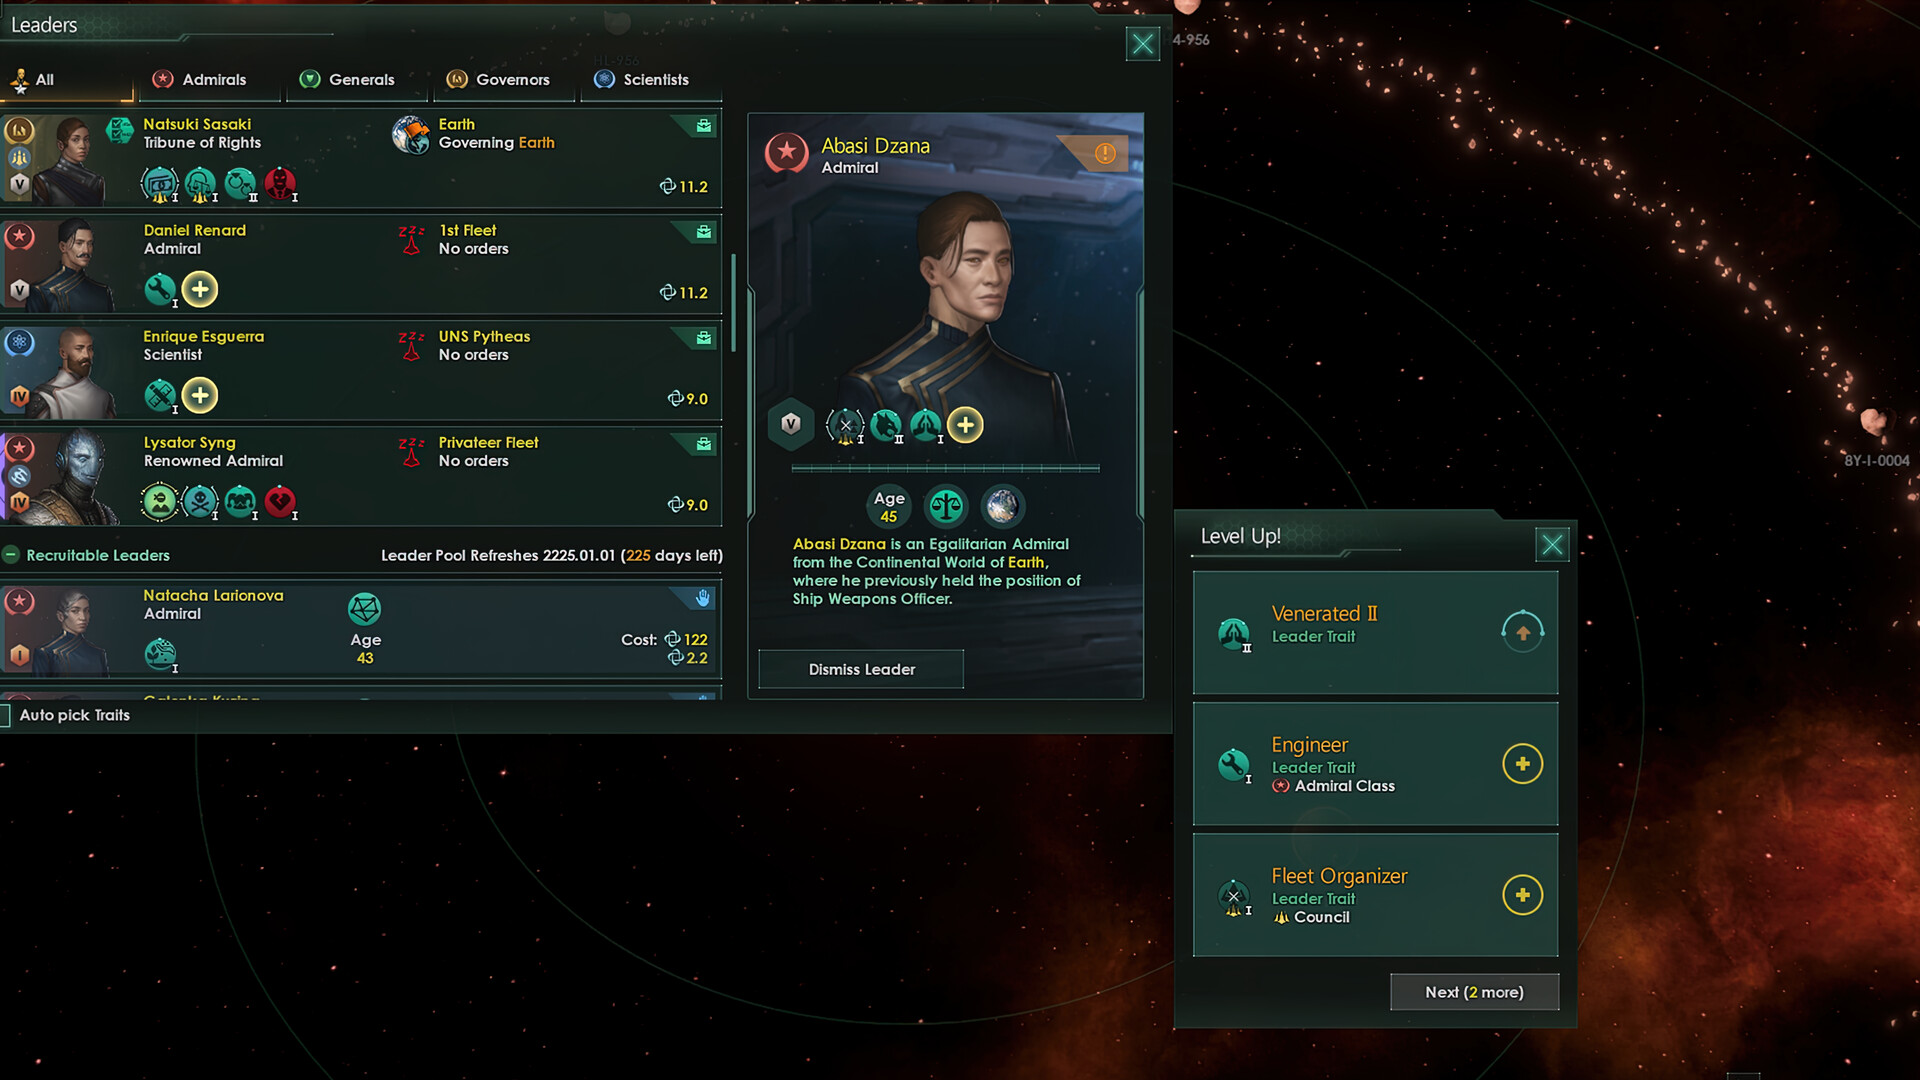1920x1080 pixels.
Task: Click the add trait icon on Enrique Esguerra
Action: coord(199,396)
